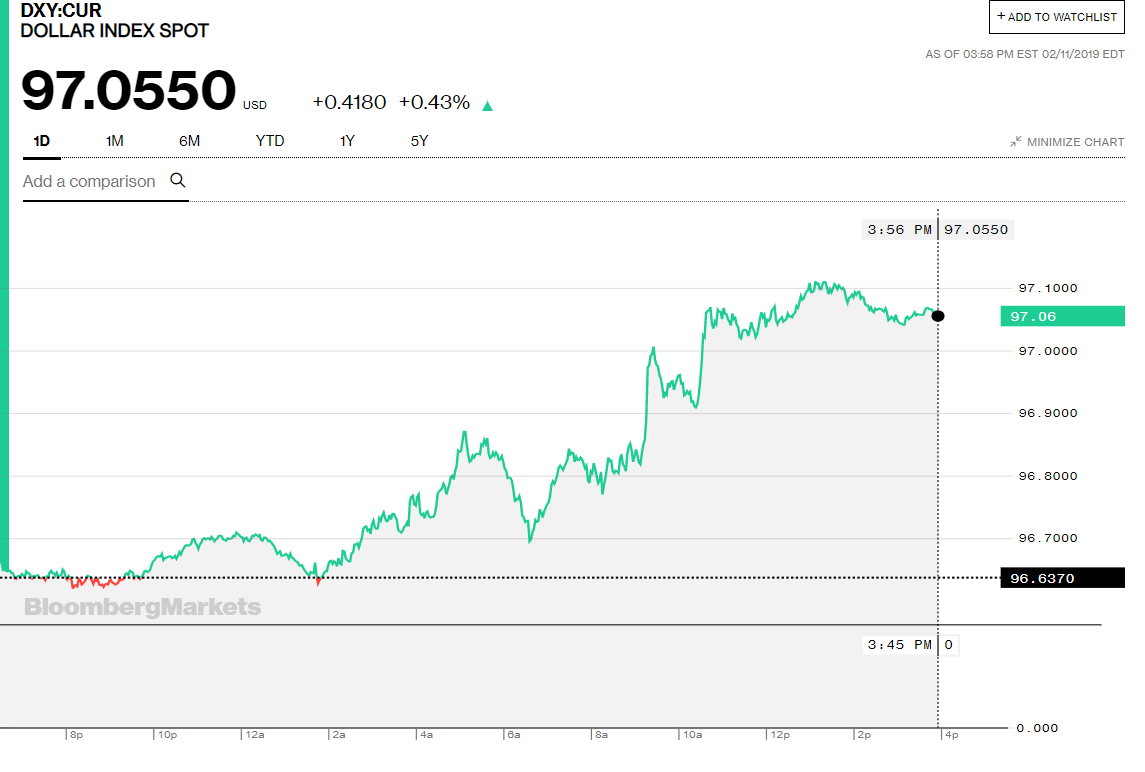The image size is (1145, 772).
Task: Click the +0.43% percent change
Action: tap(434, 102)
